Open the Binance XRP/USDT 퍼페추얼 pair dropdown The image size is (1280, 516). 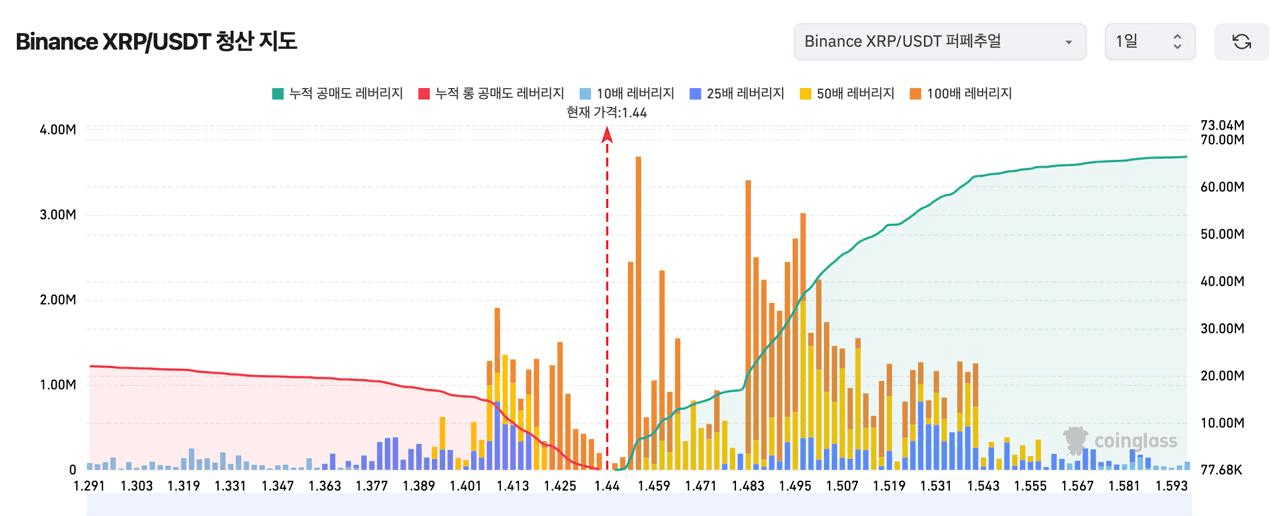point(939,42)
